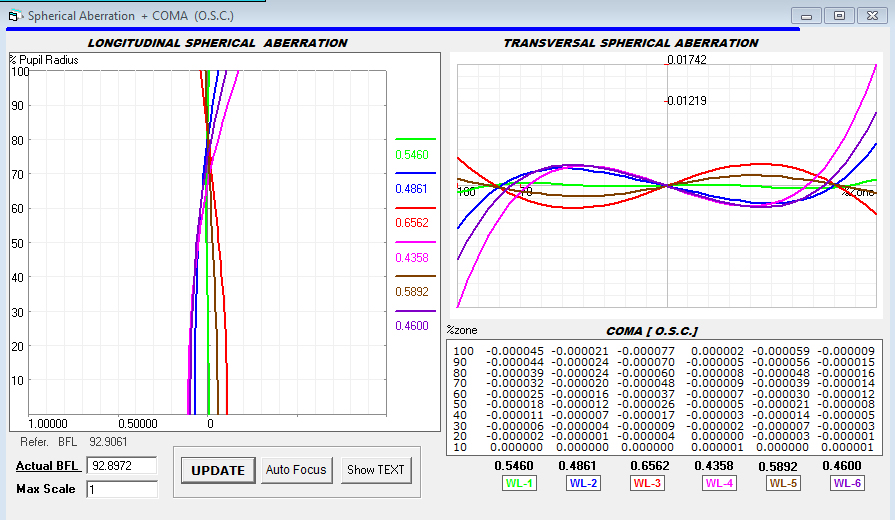
Task: Select the WL-1 green wavelength button
Action: coord(519,483)
